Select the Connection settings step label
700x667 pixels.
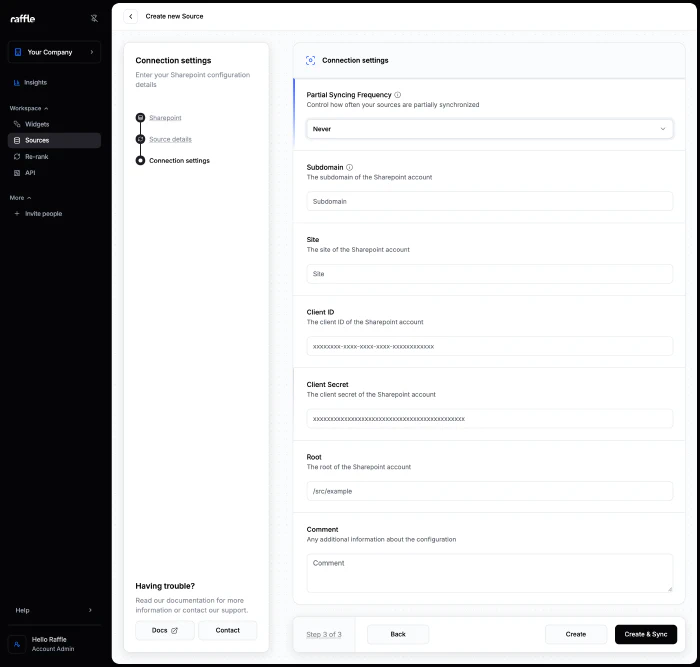point(179,161)
